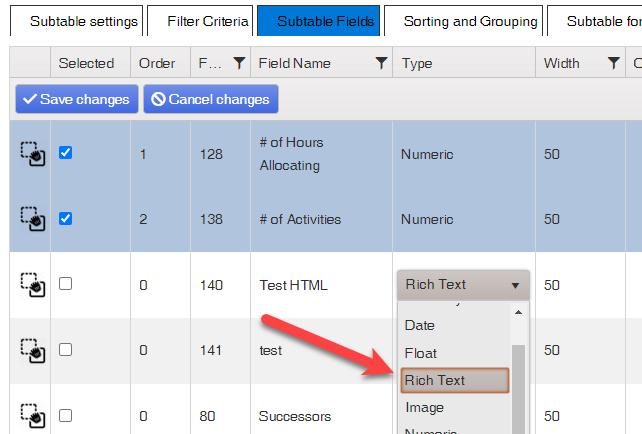
Task: Uncheck Selected box for # of Activities
Action: tap(66, 218)
